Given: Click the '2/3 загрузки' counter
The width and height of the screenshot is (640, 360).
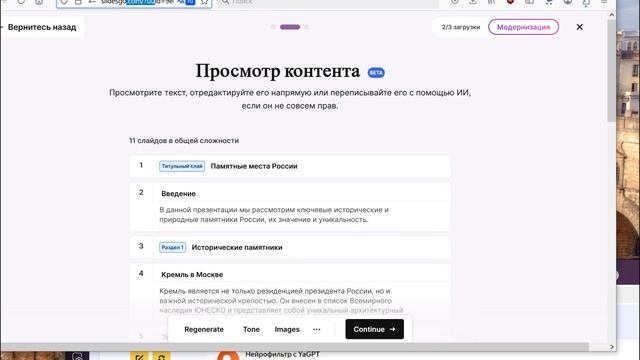Looking at the screenshot, I should (x=461, y=27).
